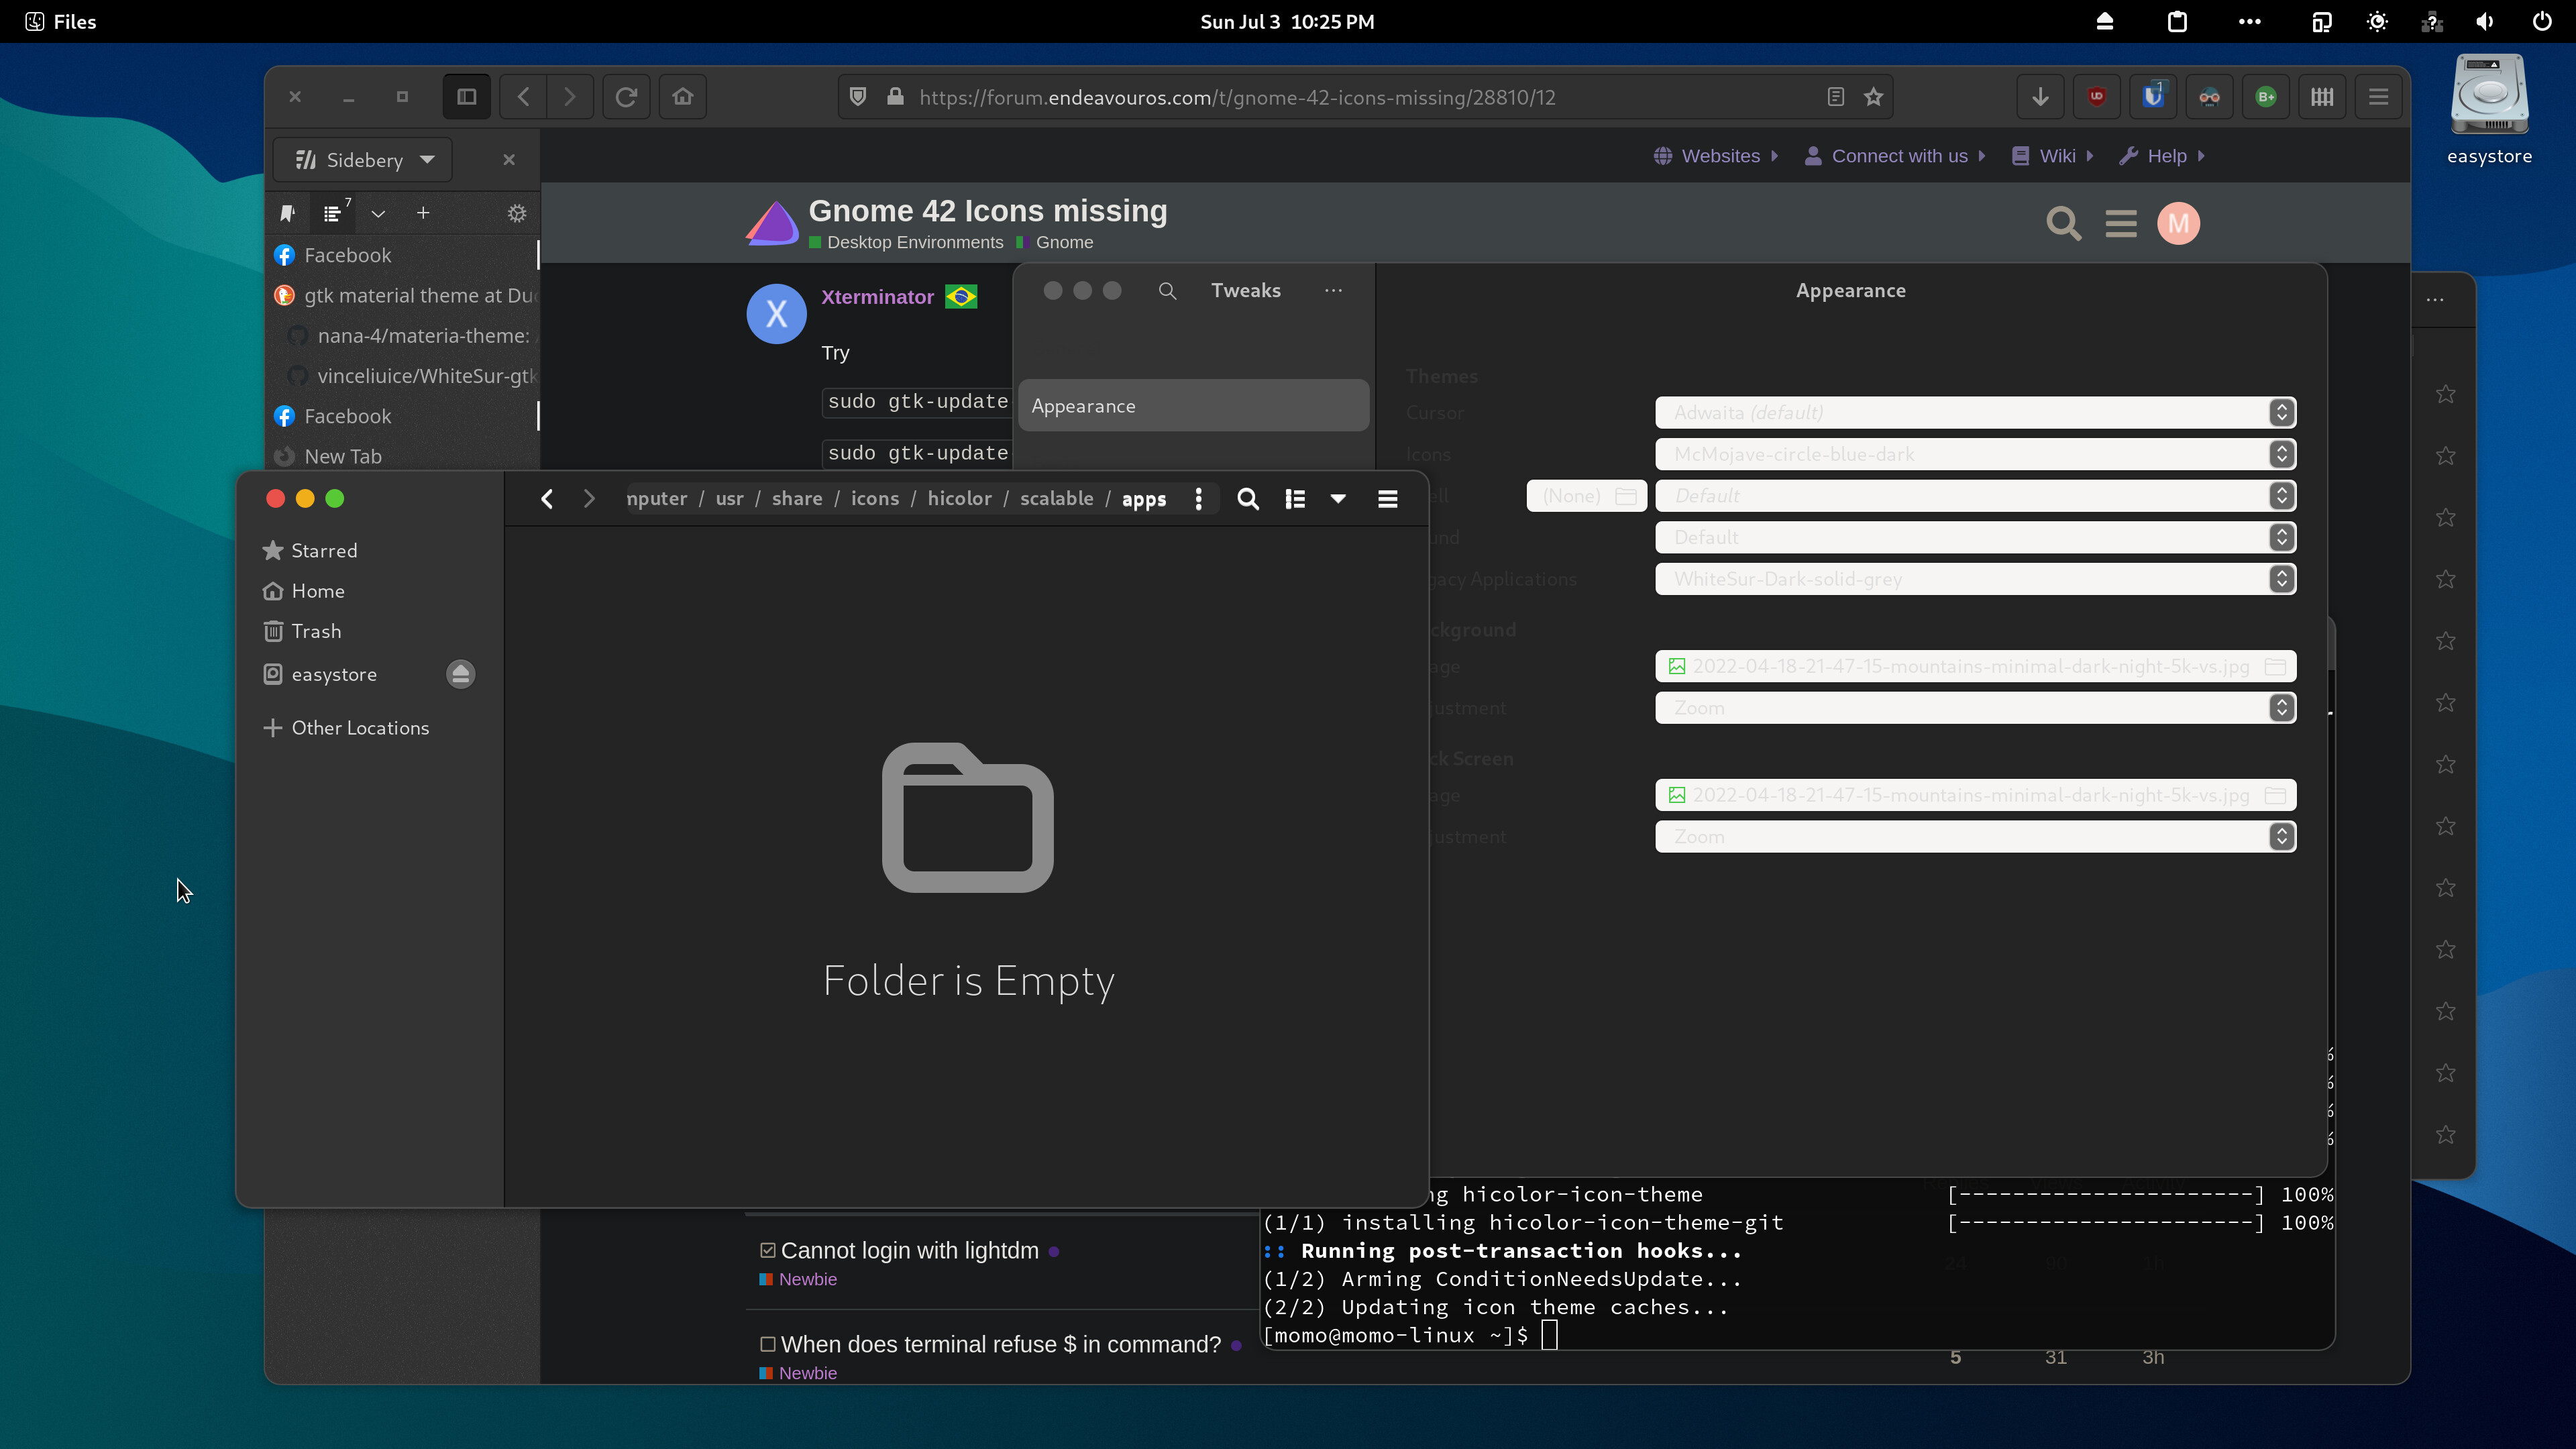Navigate to hicolor in path bar

[959, 499]
